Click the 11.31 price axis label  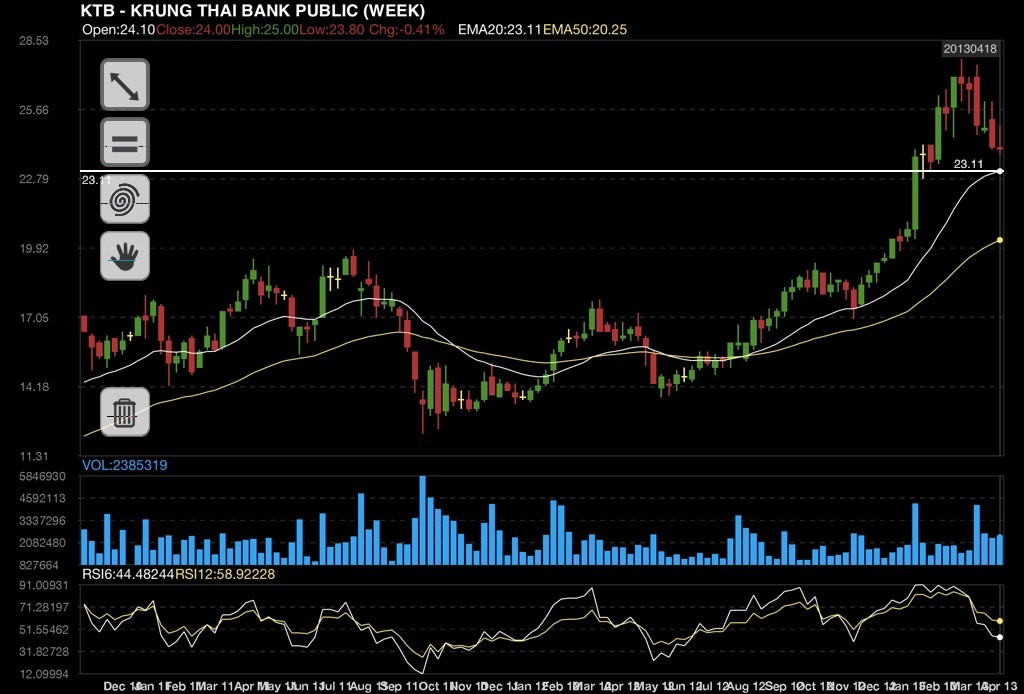pos(34,456)
